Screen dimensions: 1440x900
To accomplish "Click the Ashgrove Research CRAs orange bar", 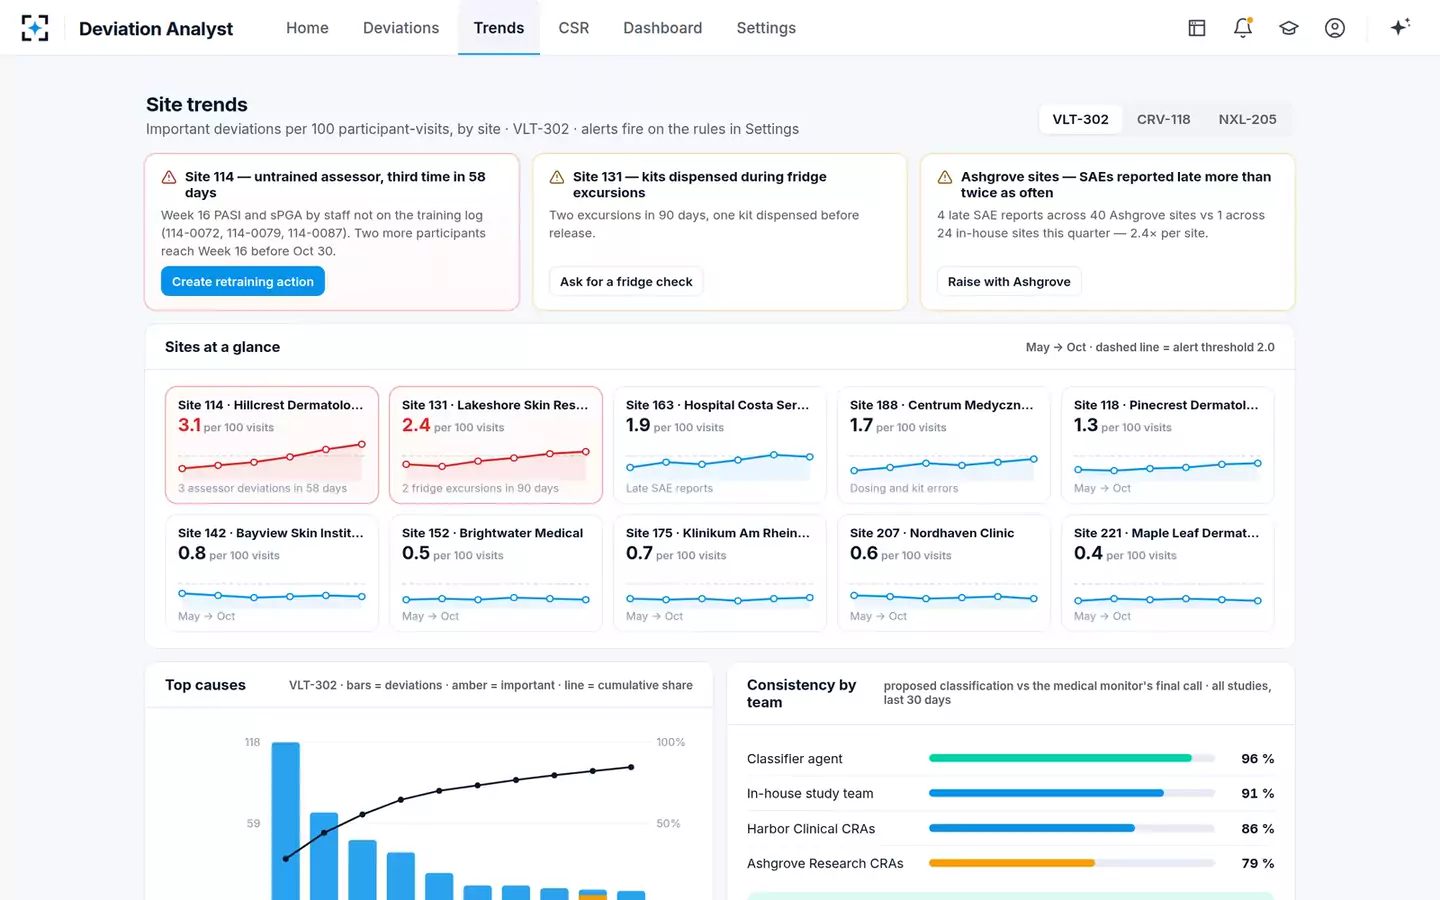I will pos(1012,863).
